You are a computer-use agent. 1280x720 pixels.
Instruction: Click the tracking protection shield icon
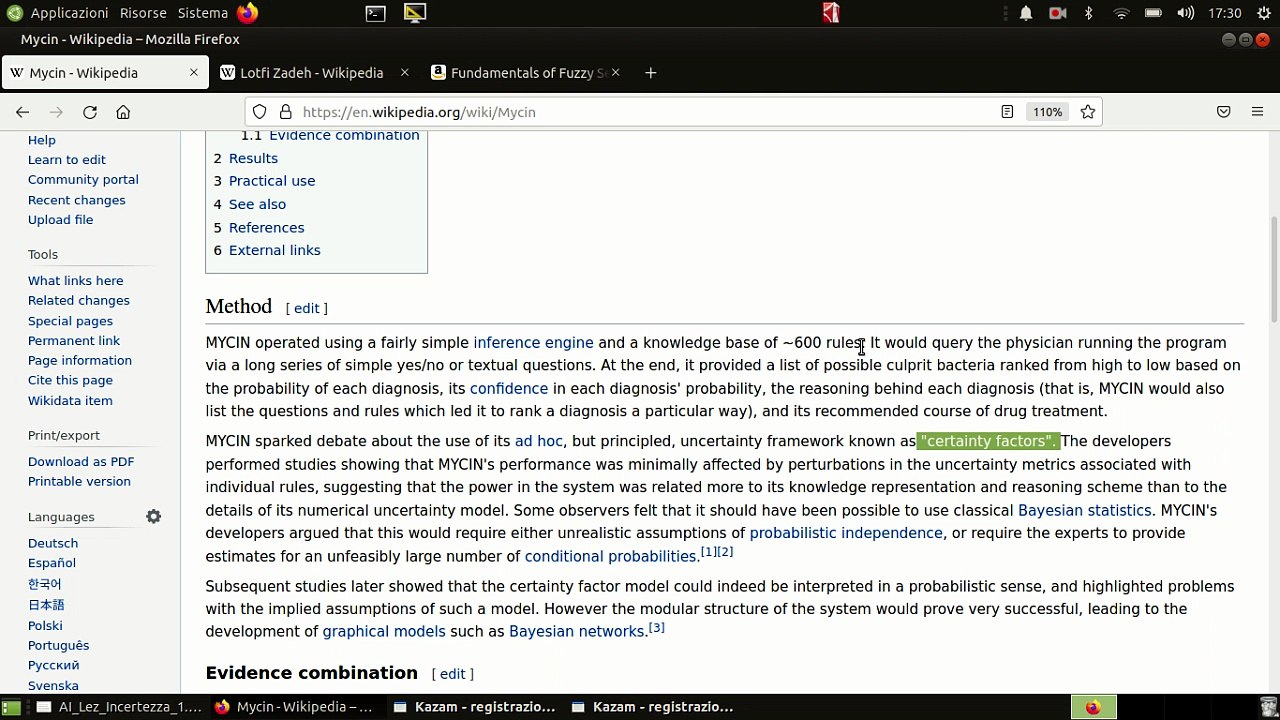(260, 112)
